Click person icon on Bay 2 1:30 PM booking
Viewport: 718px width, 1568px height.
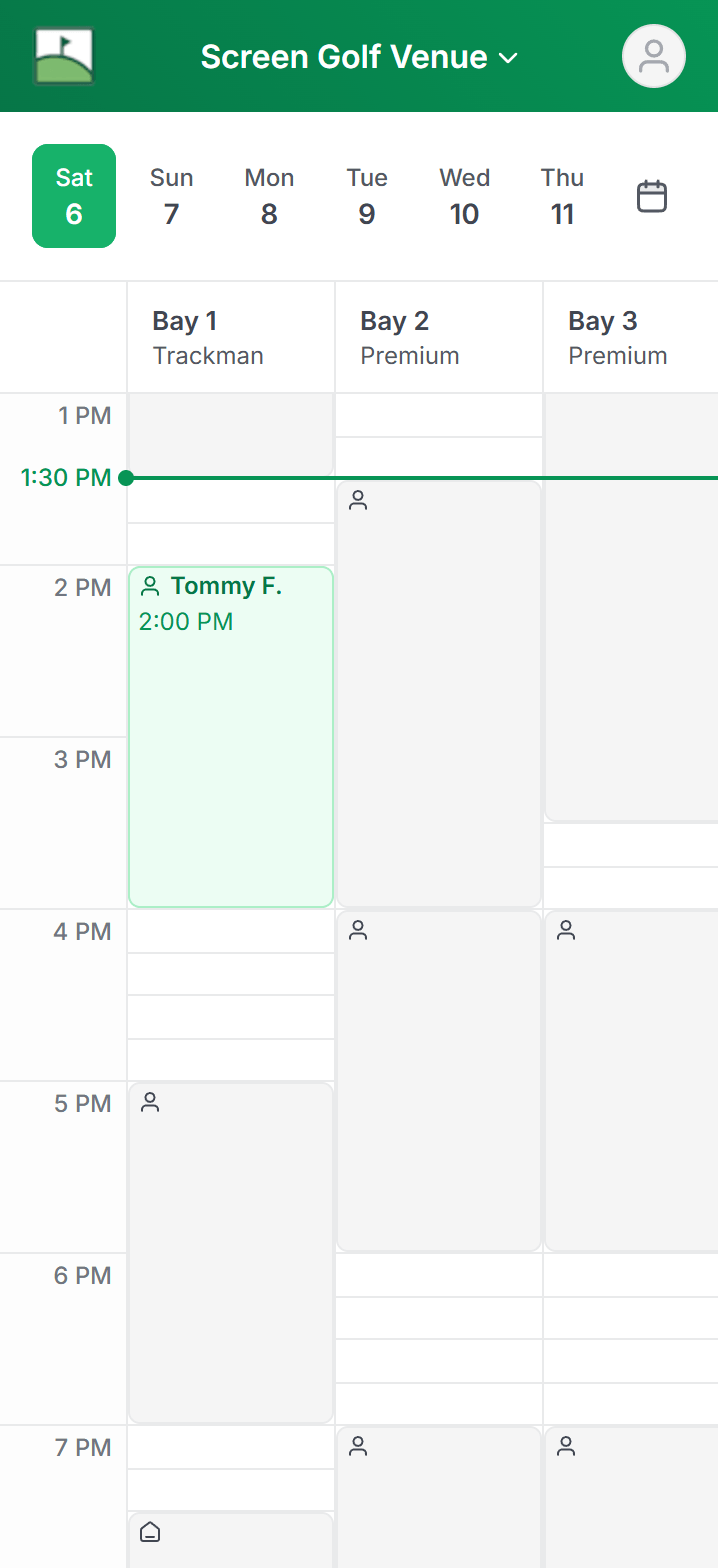pyautogui.click(x=358, y=501)
